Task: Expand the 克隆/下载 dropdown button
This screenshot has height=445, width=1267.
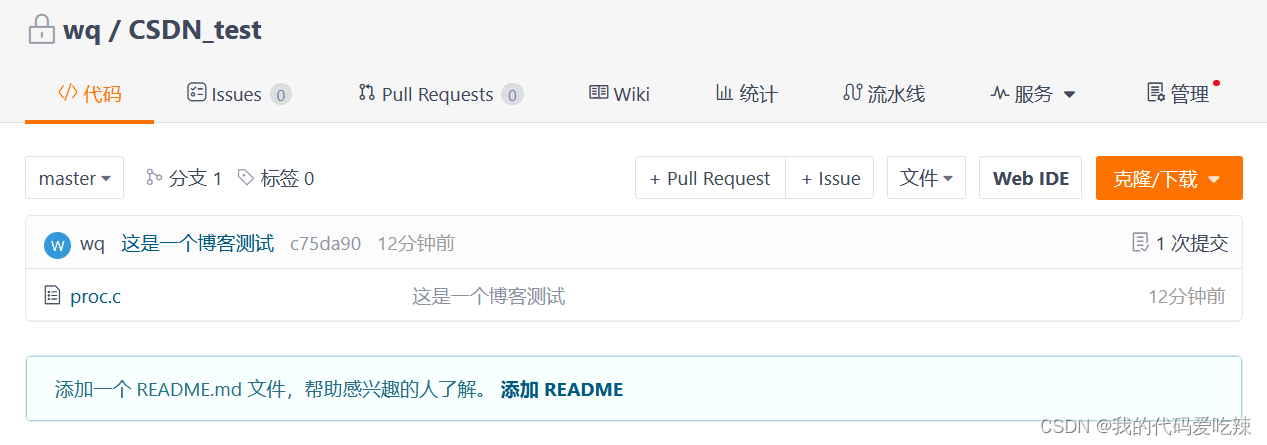Action: coord(1168,178)
